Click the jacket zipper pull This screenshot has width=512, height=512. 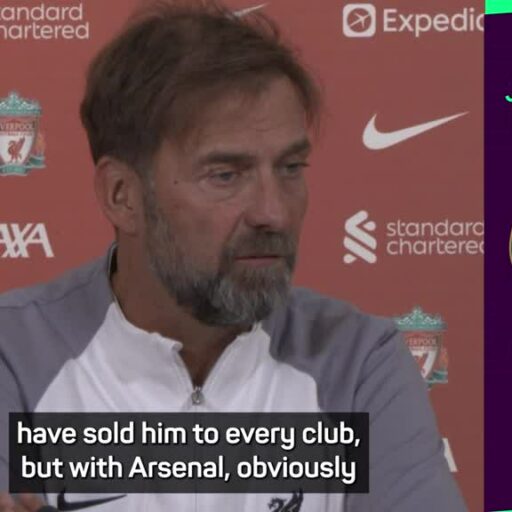pos(197,396)
